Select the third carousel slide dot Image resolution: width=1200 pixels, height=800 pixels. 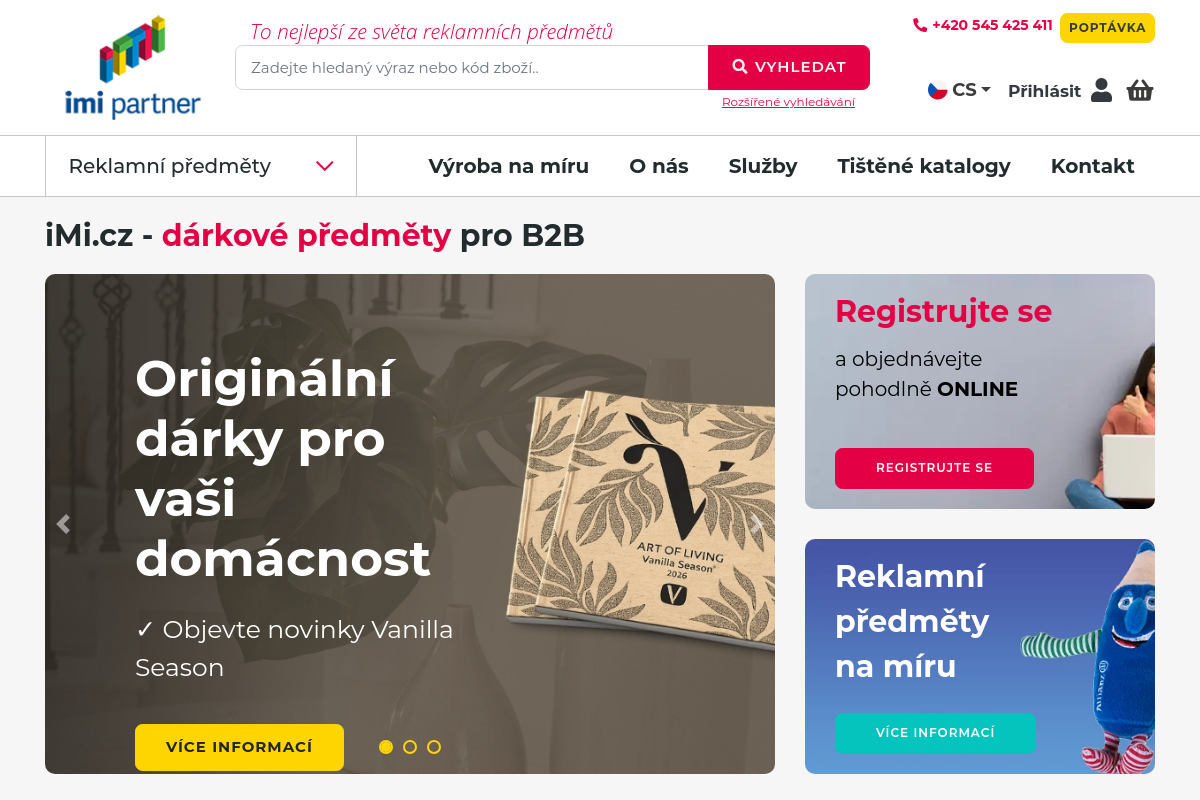434,747
